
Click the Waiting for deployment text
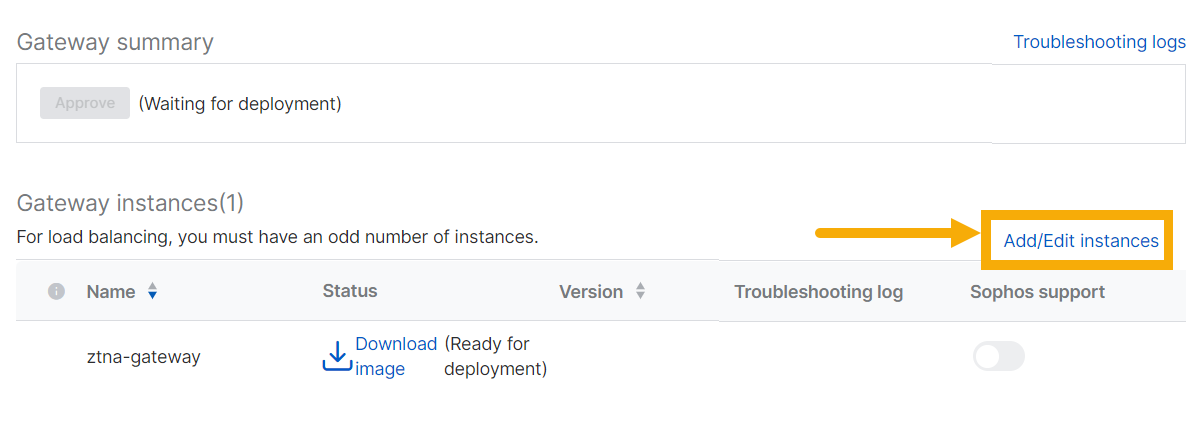[x=240, y=103]
